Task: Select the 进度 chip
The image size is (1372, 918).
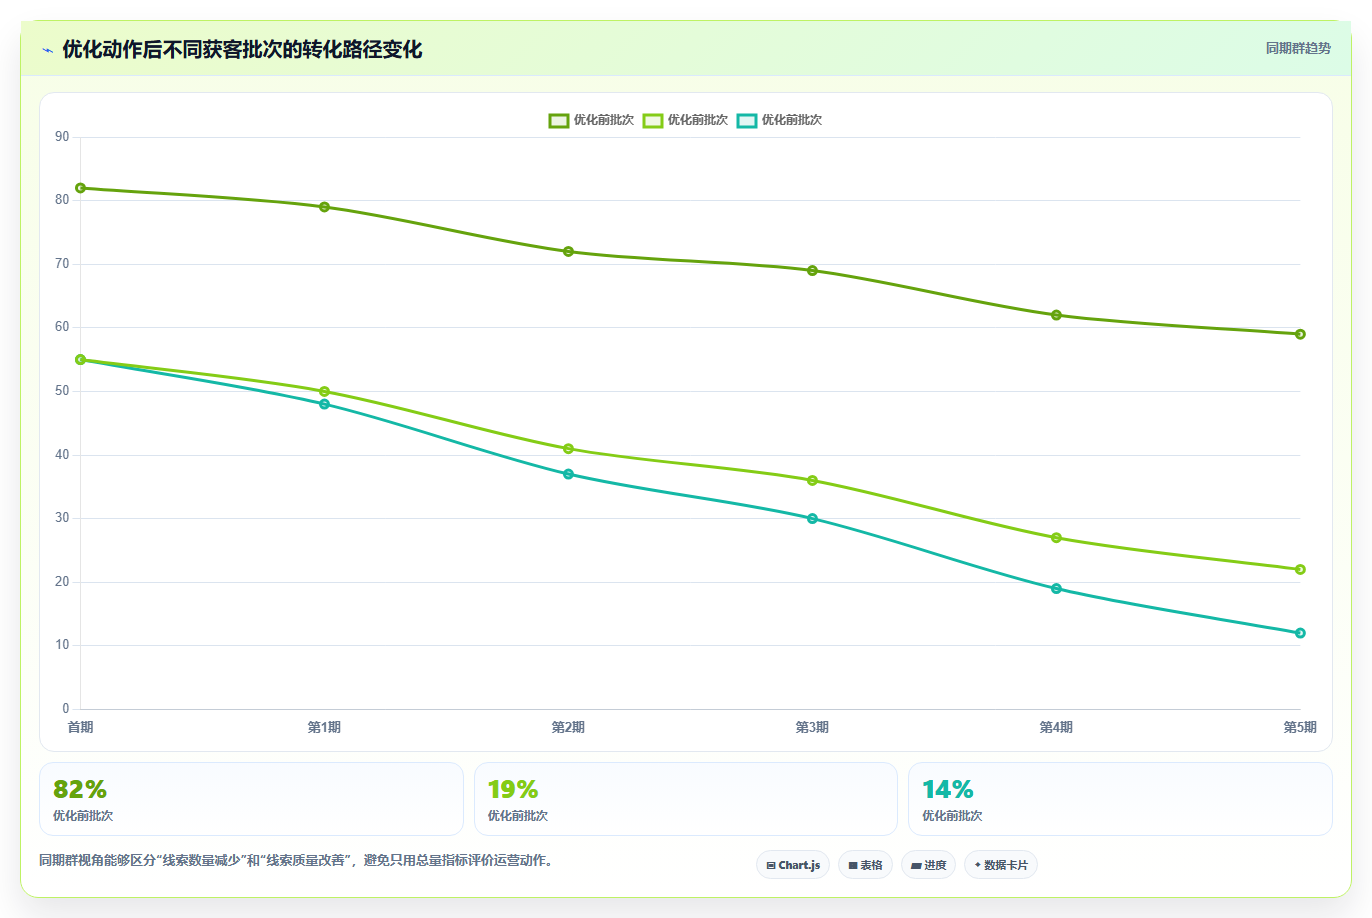Action: pyautogui.click(x=928, y=865)
